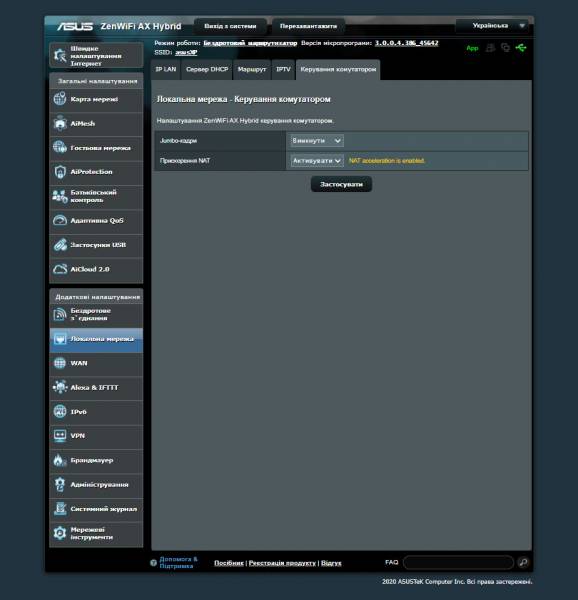Open the Network Map (Карта мережі) icon
This screenshot has height=600, width=578.
[60, 99]
